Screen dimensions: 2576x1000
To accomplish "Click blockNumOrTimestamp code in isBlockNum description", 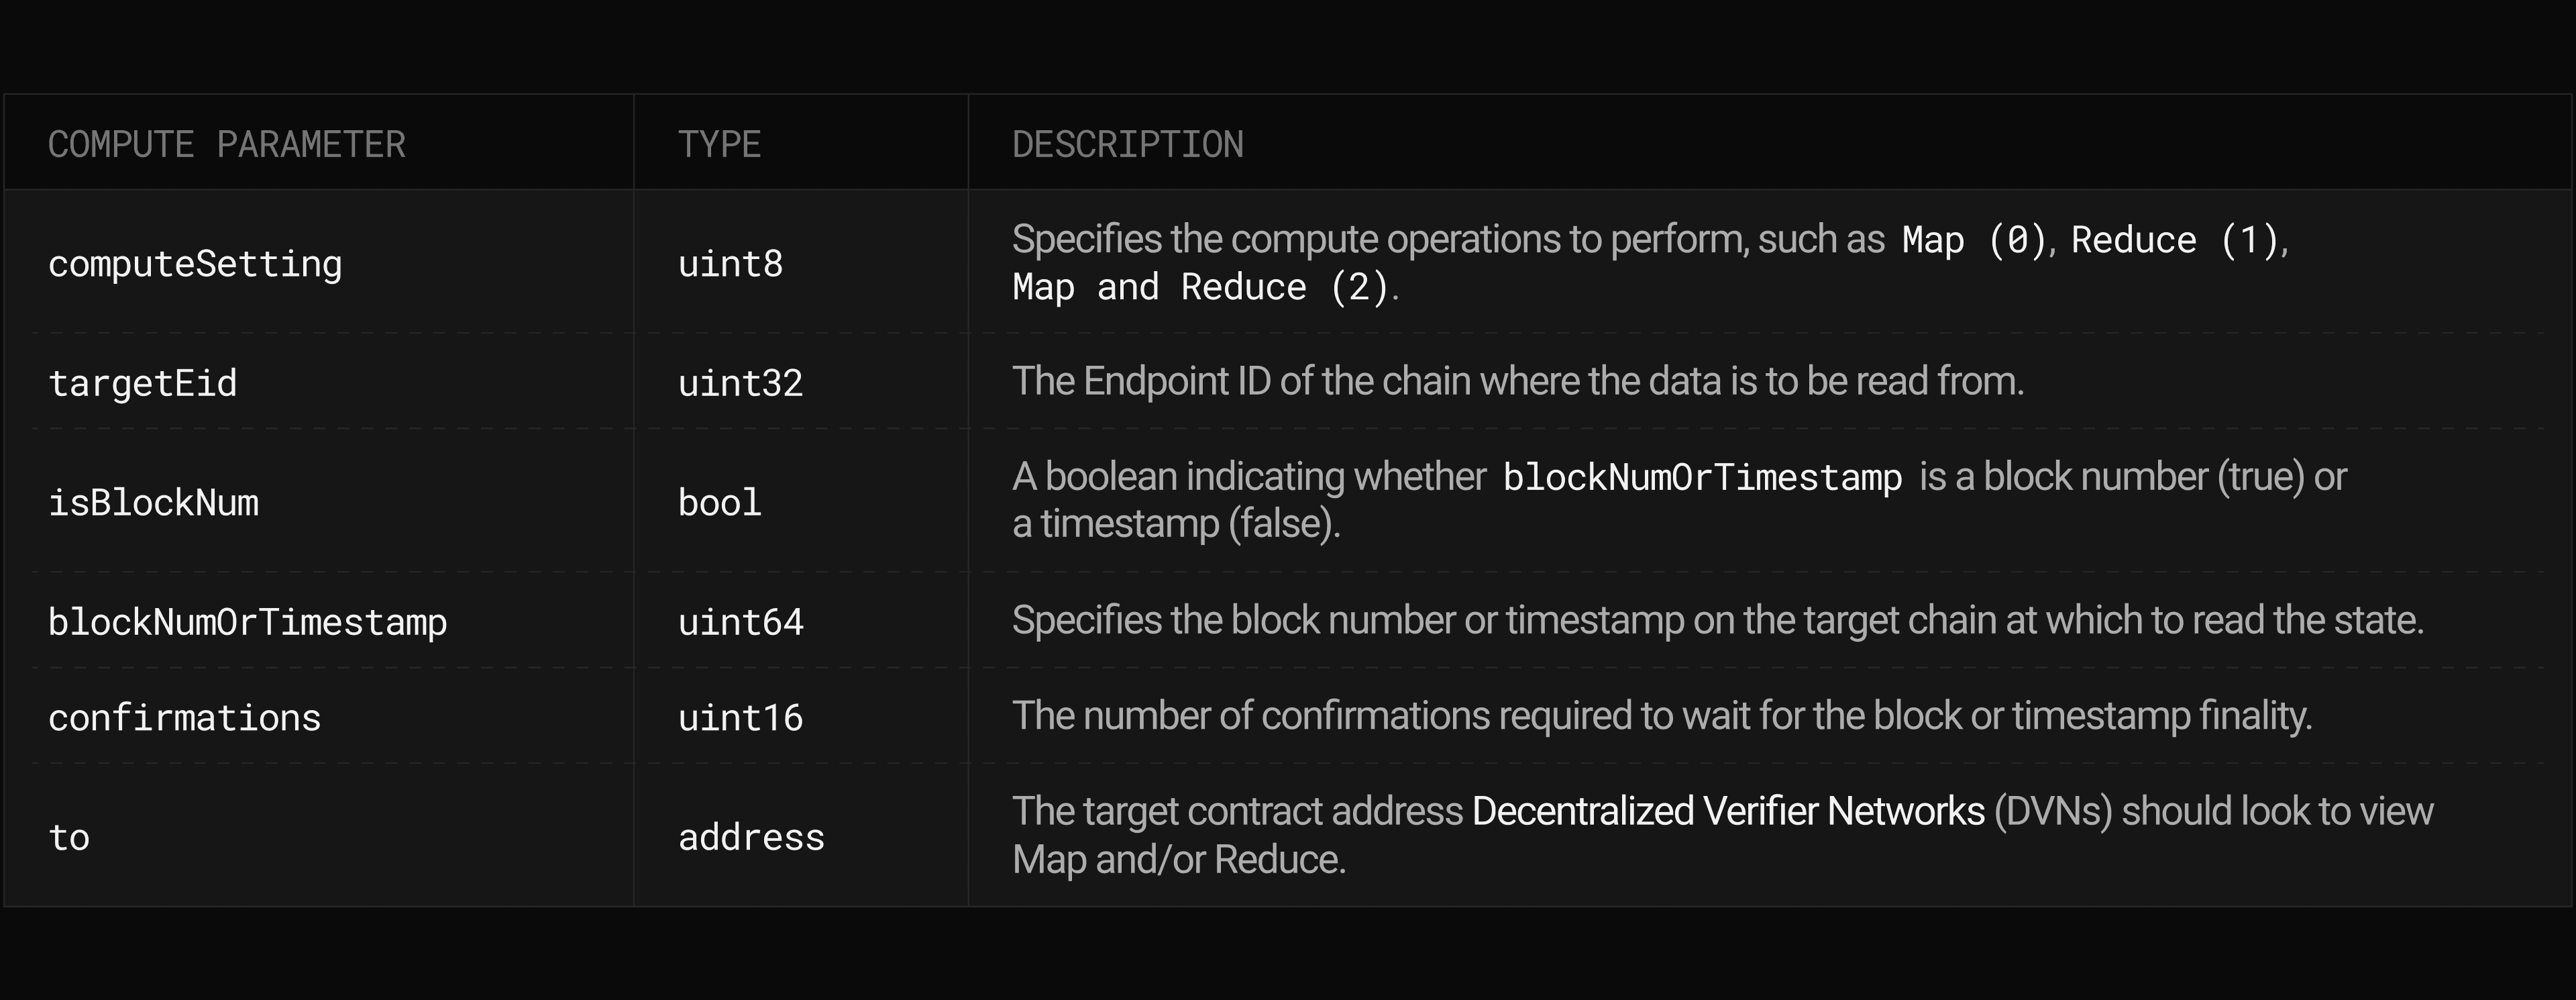I will [1702, 477].
